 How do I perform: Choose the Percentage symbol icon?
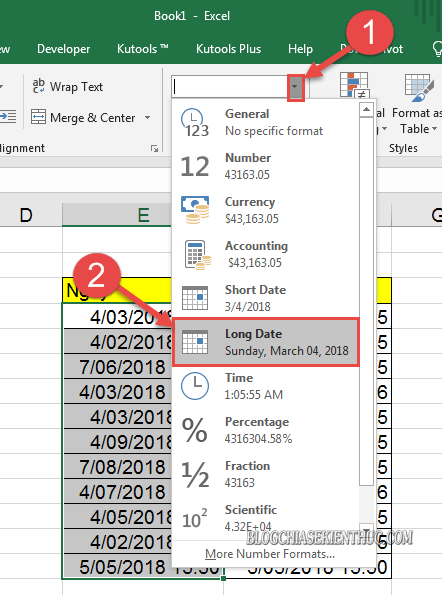195,430
